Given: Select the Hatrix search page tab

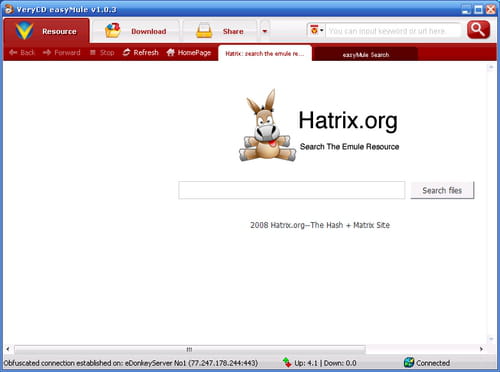Looking at the screenshot, I should point(265,53).
